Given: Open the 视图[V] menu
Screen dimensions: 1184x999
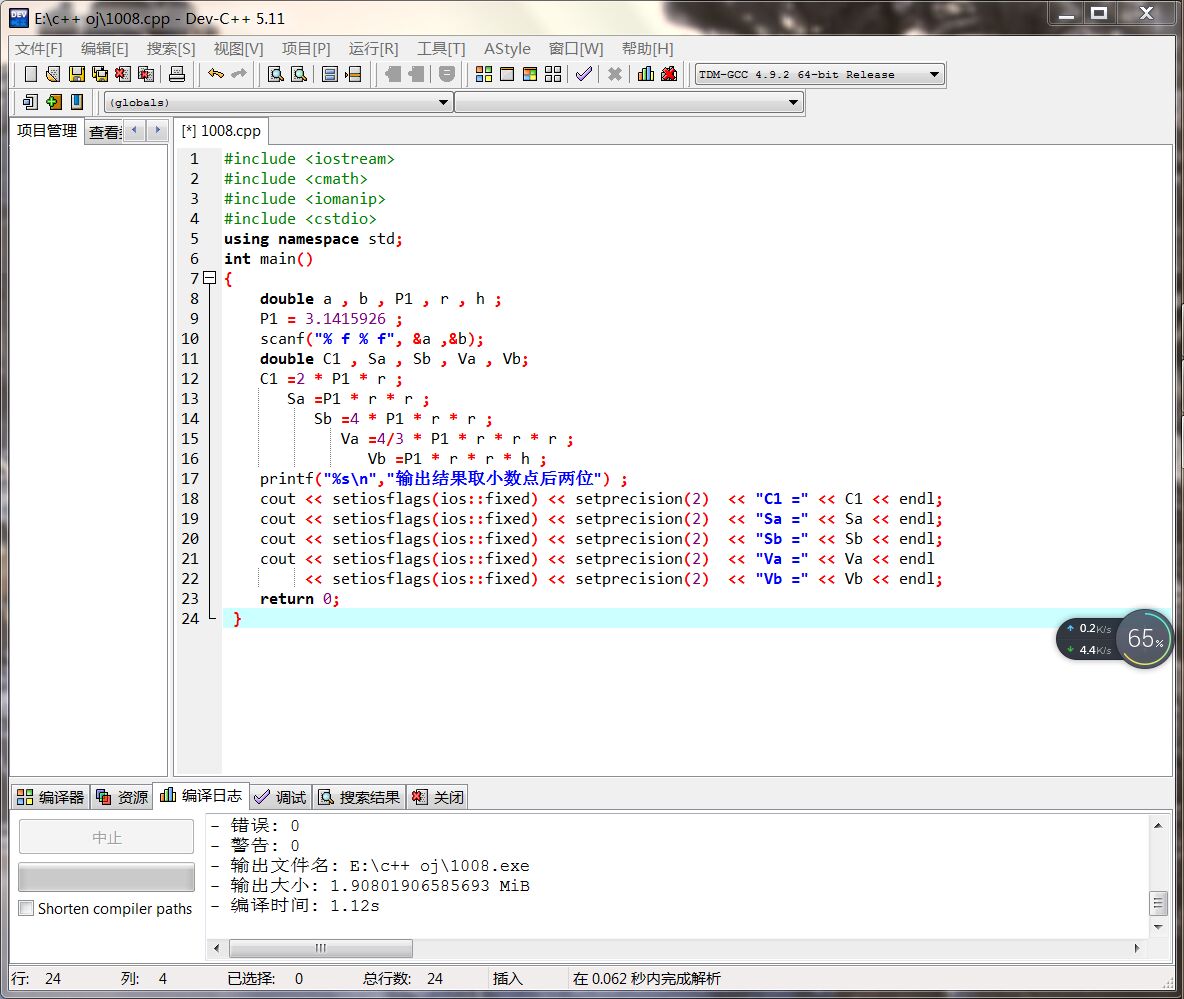Looking at the screenshot, I should click(x=239, y=48).
